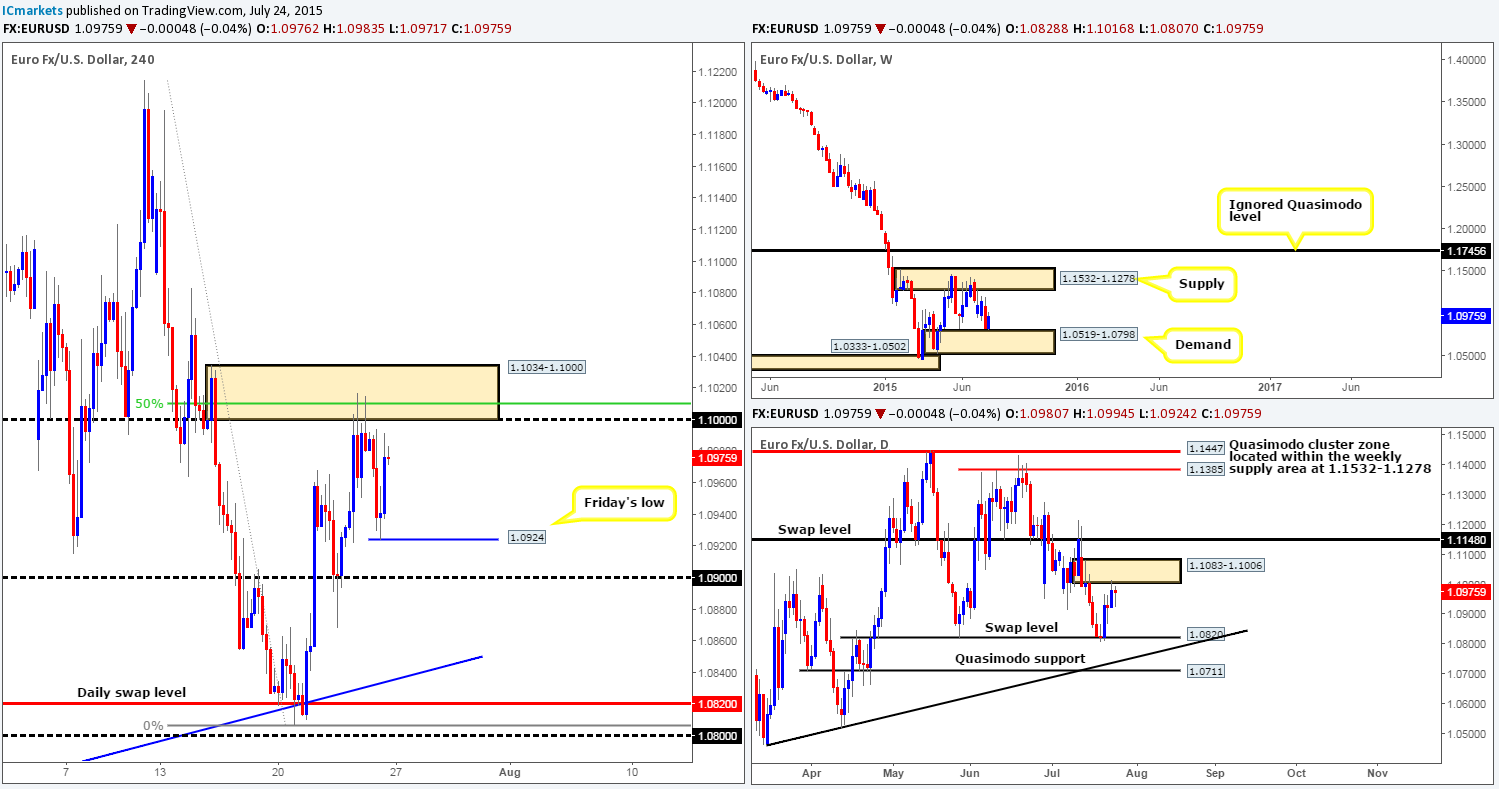The image size is (1499, 789).
Task: Click the yellow Supply callout on weekly chart
Action: [x=1201, y=284]
